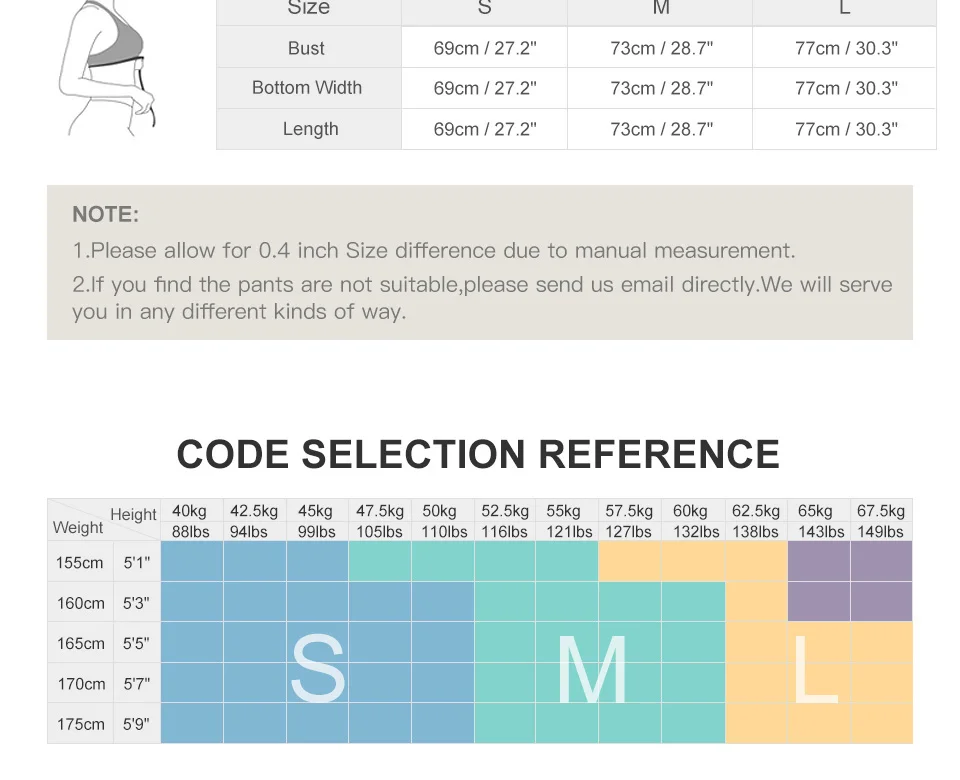Click the Bottom Width row label
This screenshot has height=780, width=960.
point(307,88)
